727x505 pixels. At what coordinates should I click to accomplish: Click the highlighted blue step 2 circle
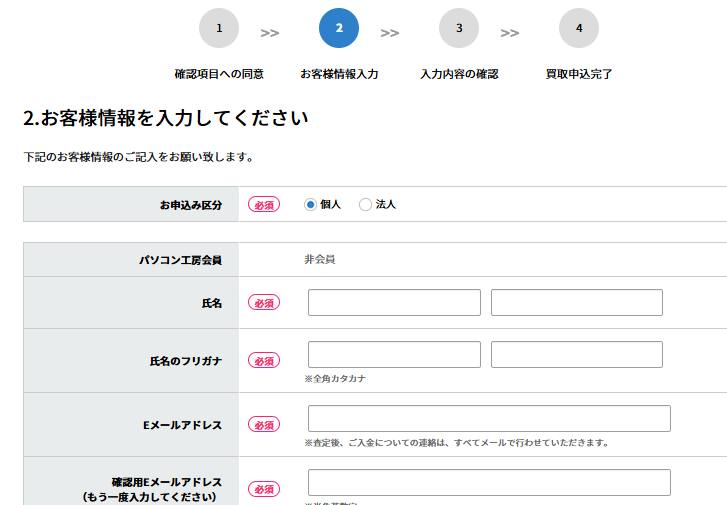coord(339,28)
